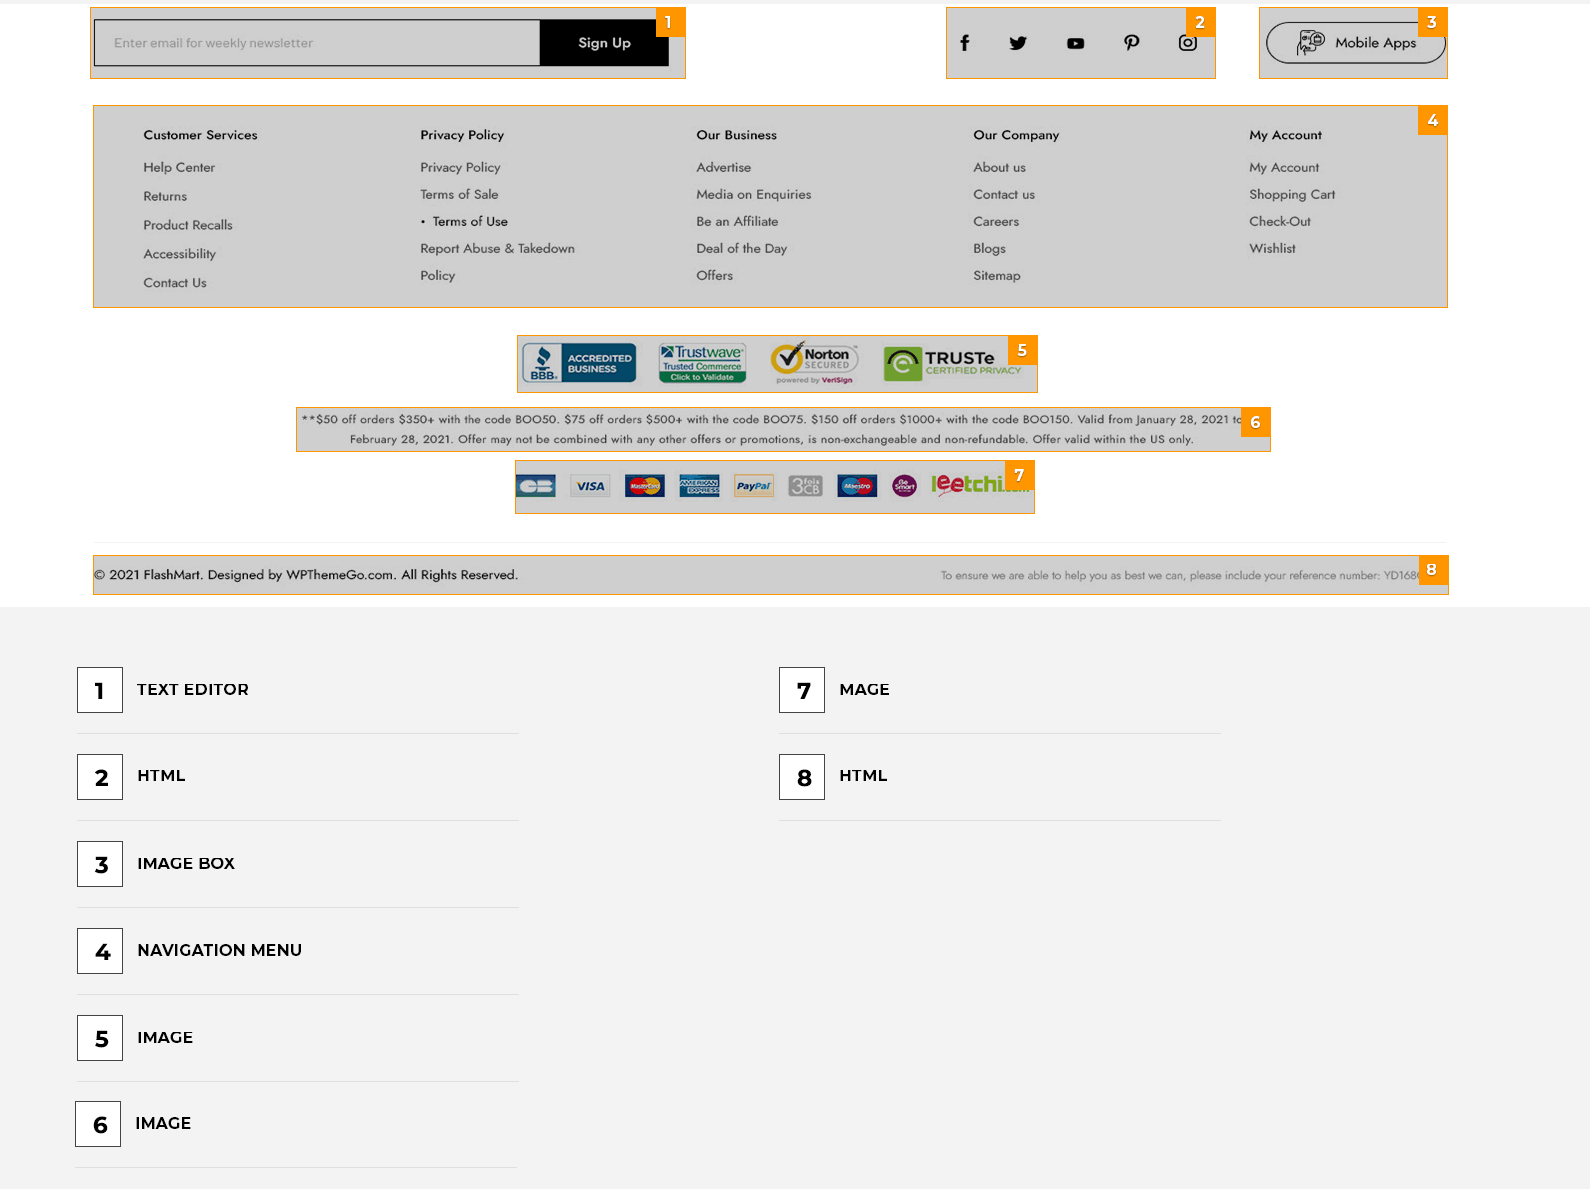Open the YouTube social icon
This screenshot has height=1189, width=1590.
click(x=1075, y=43)
